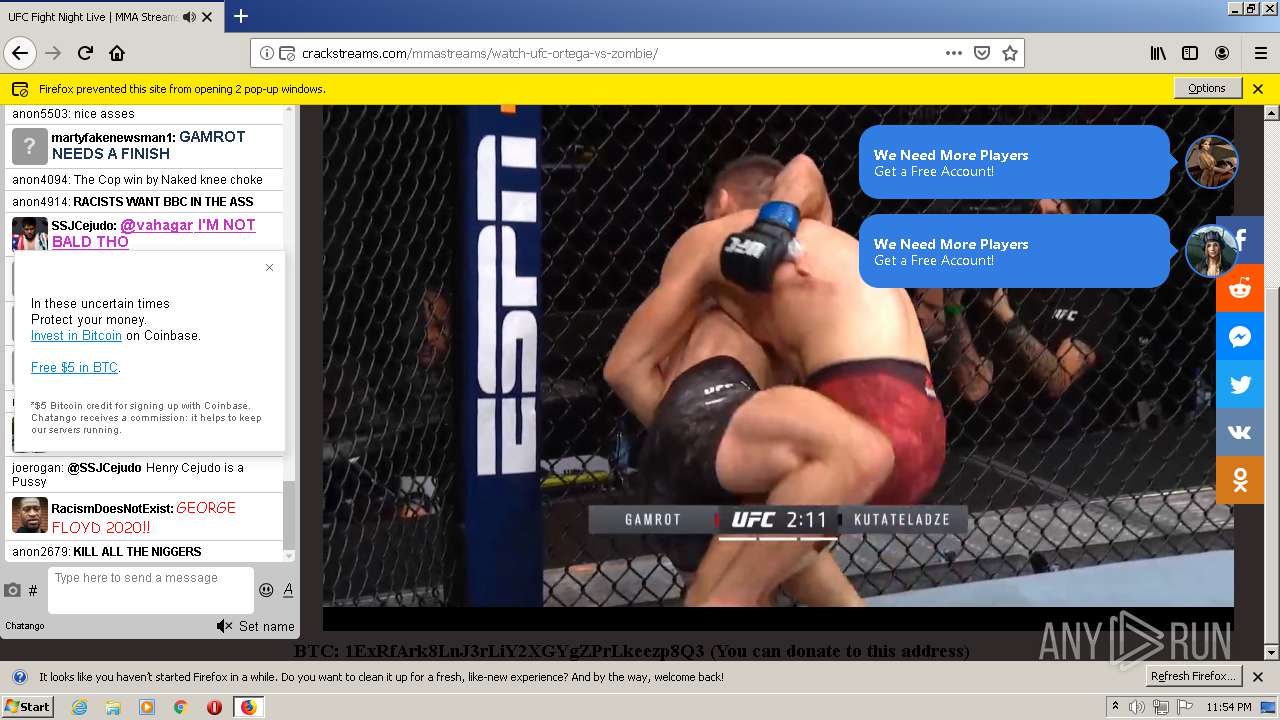Reload the current page

tap(85, 53)
